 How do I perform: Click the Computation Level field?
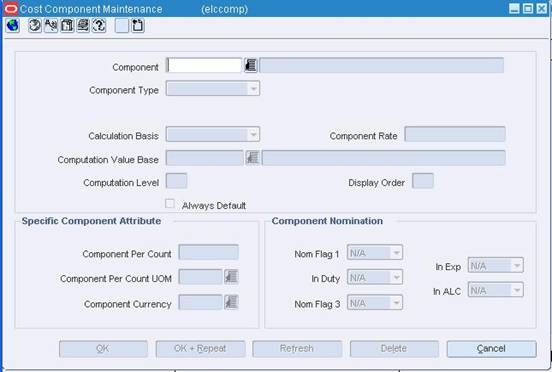tap(176, 181)
